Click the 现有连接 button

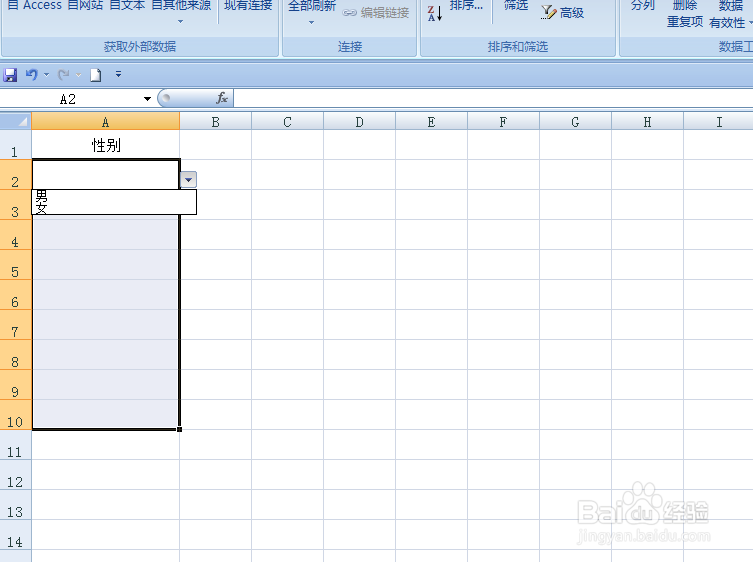click(248, 6)
